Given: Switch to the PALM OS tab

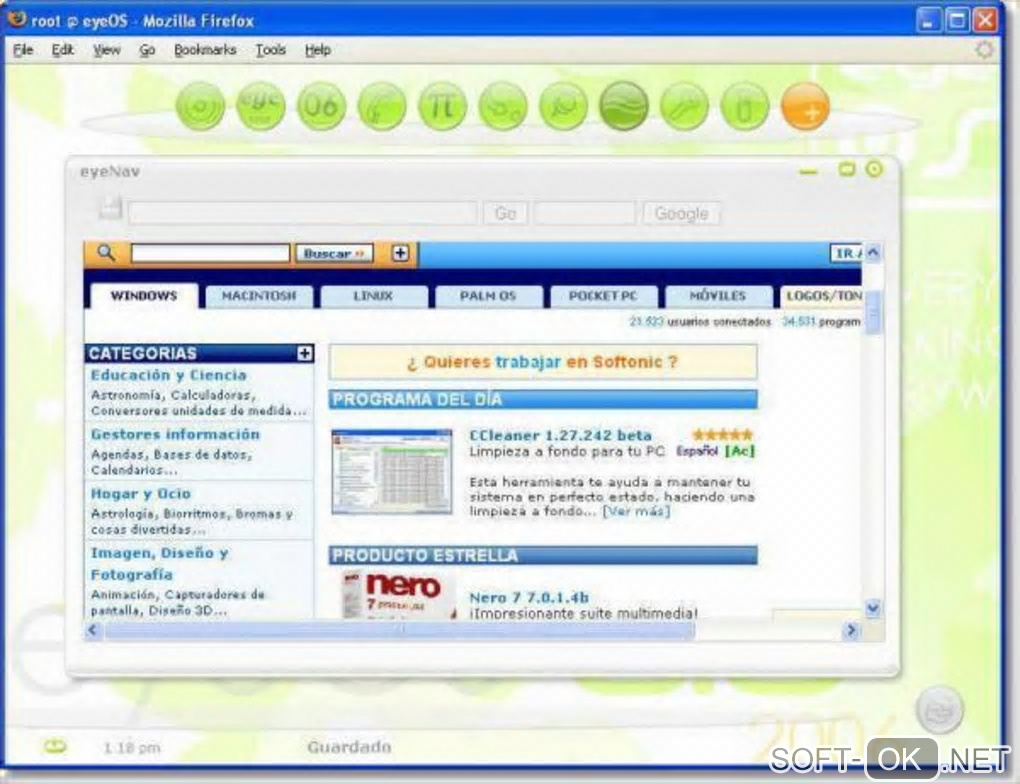Looking at the screenshot, I should coord(488,296).
